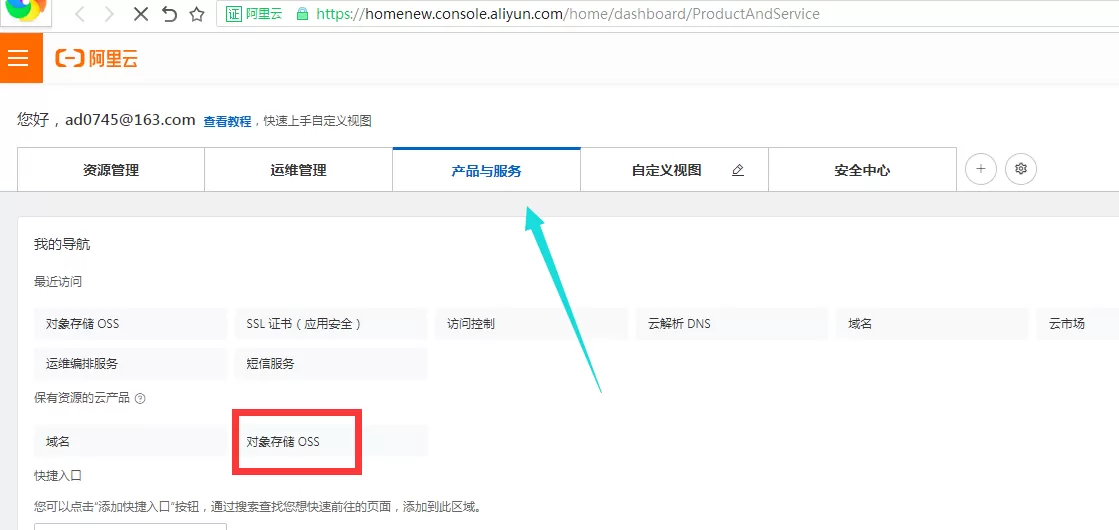1119x530 pixels.
Task: Open the 安全中心 tab
Action: click(x=862, y=170)
